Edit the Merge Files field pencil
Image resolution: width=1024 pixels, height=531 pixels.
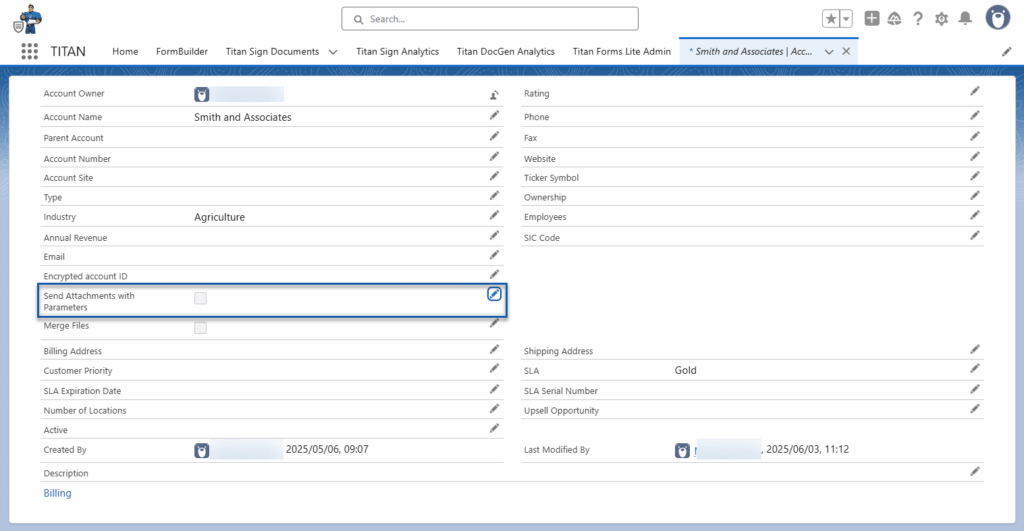pos(494,323)
